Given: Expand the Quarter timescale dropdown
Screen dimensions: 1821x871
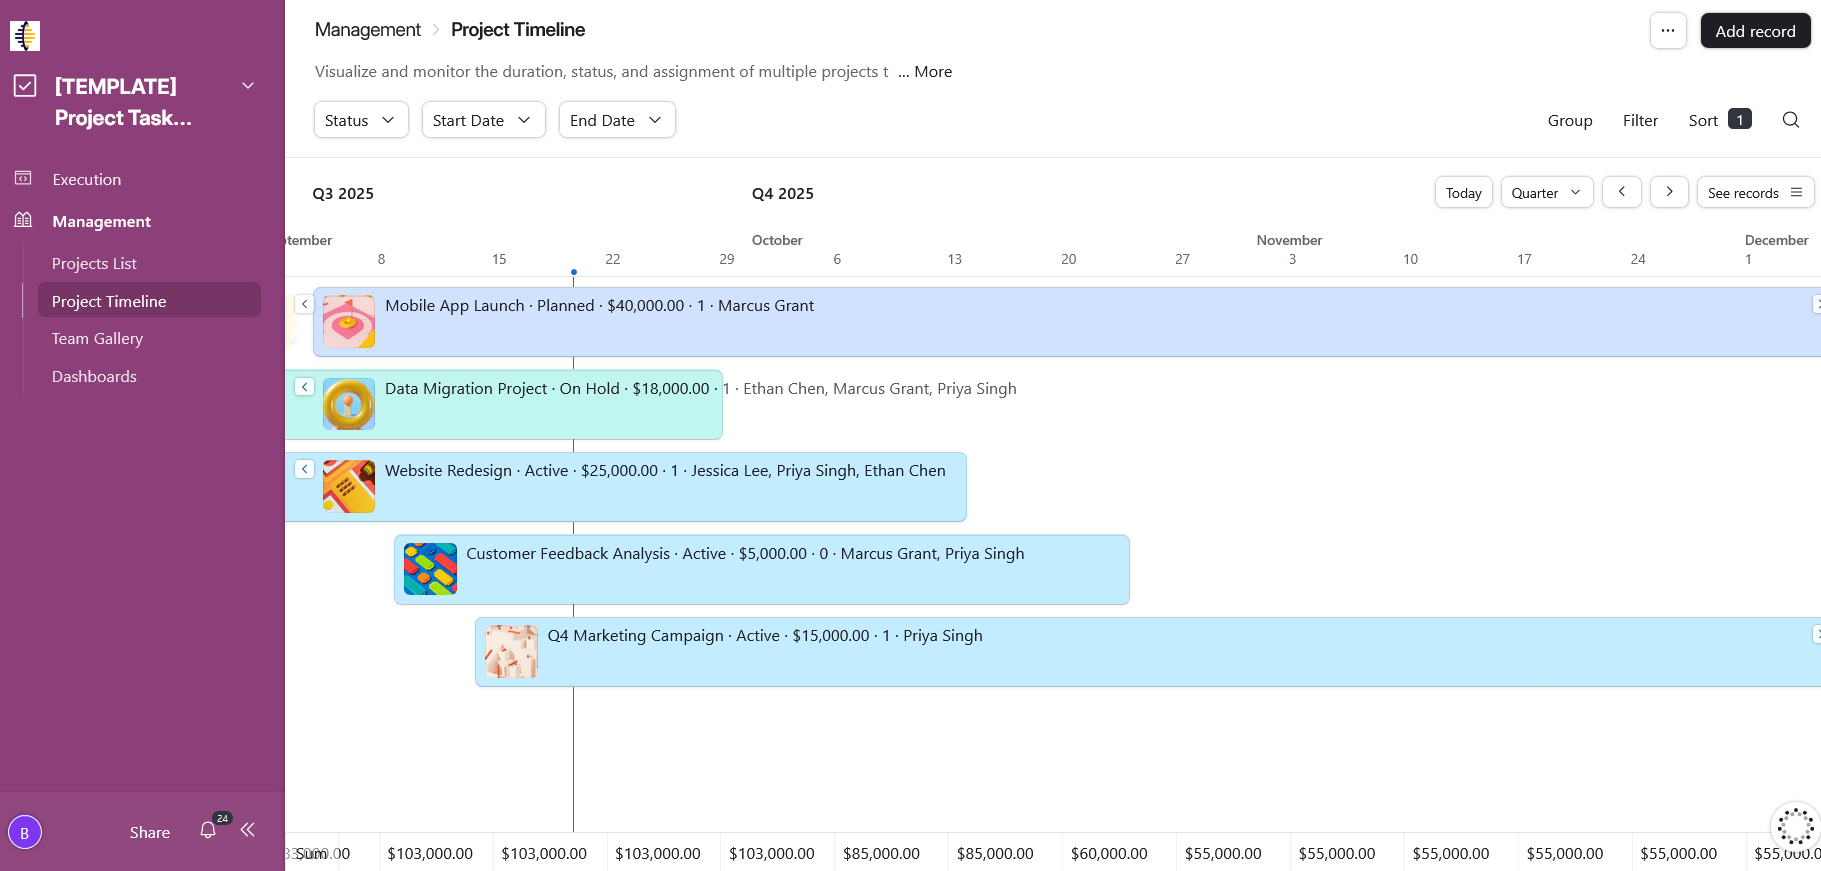Looking at the screenshot, I should [1546, 193].
